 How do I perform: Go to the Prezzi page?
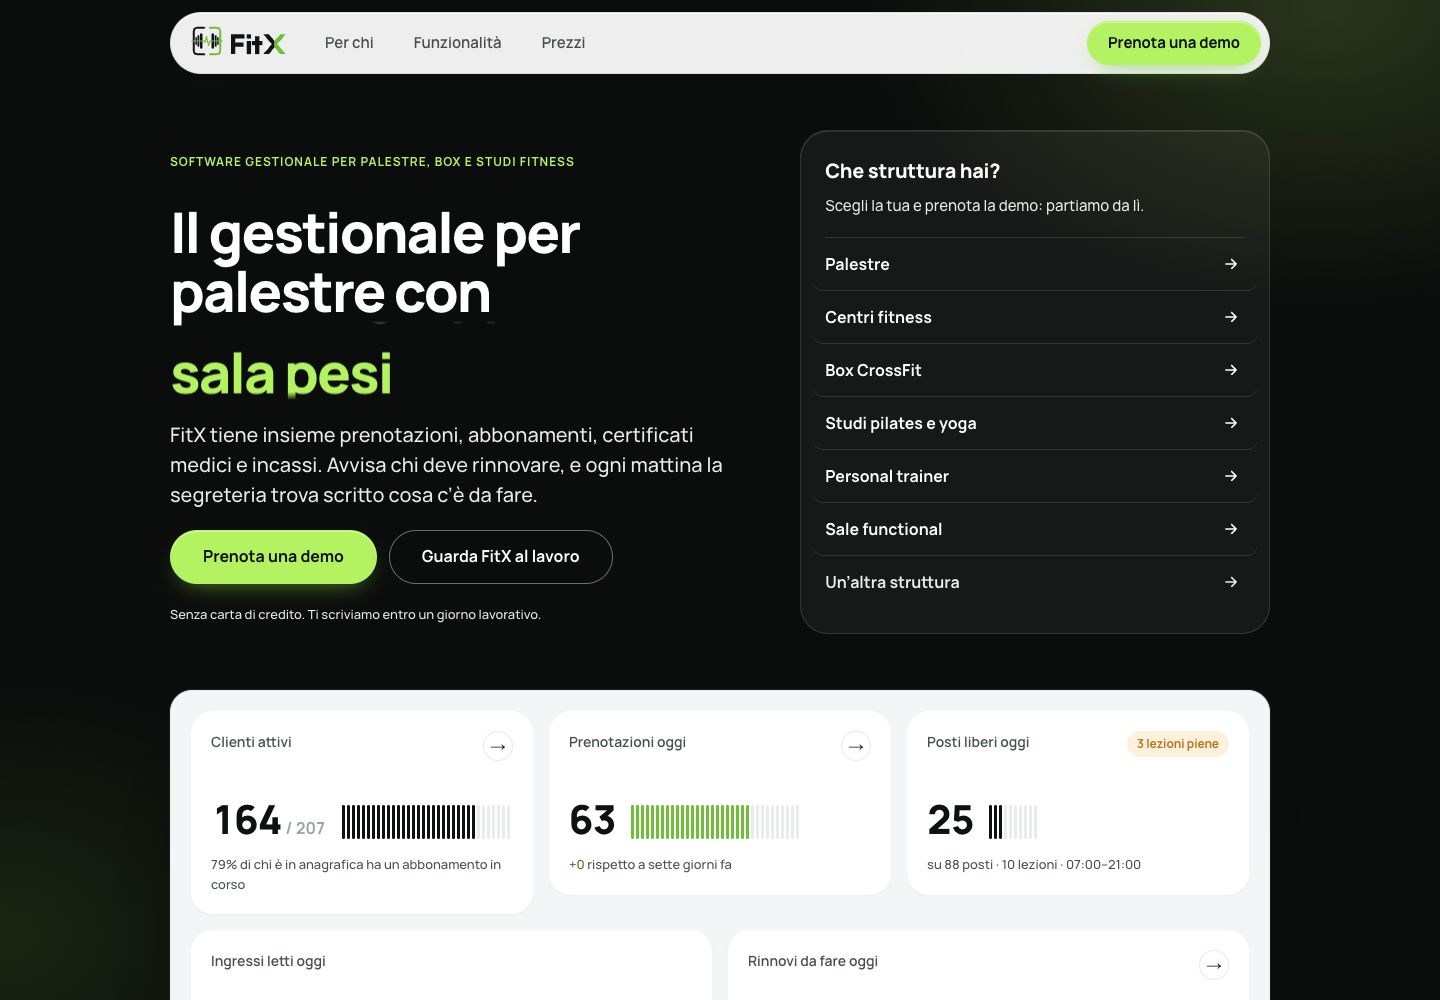click(563, 43)
